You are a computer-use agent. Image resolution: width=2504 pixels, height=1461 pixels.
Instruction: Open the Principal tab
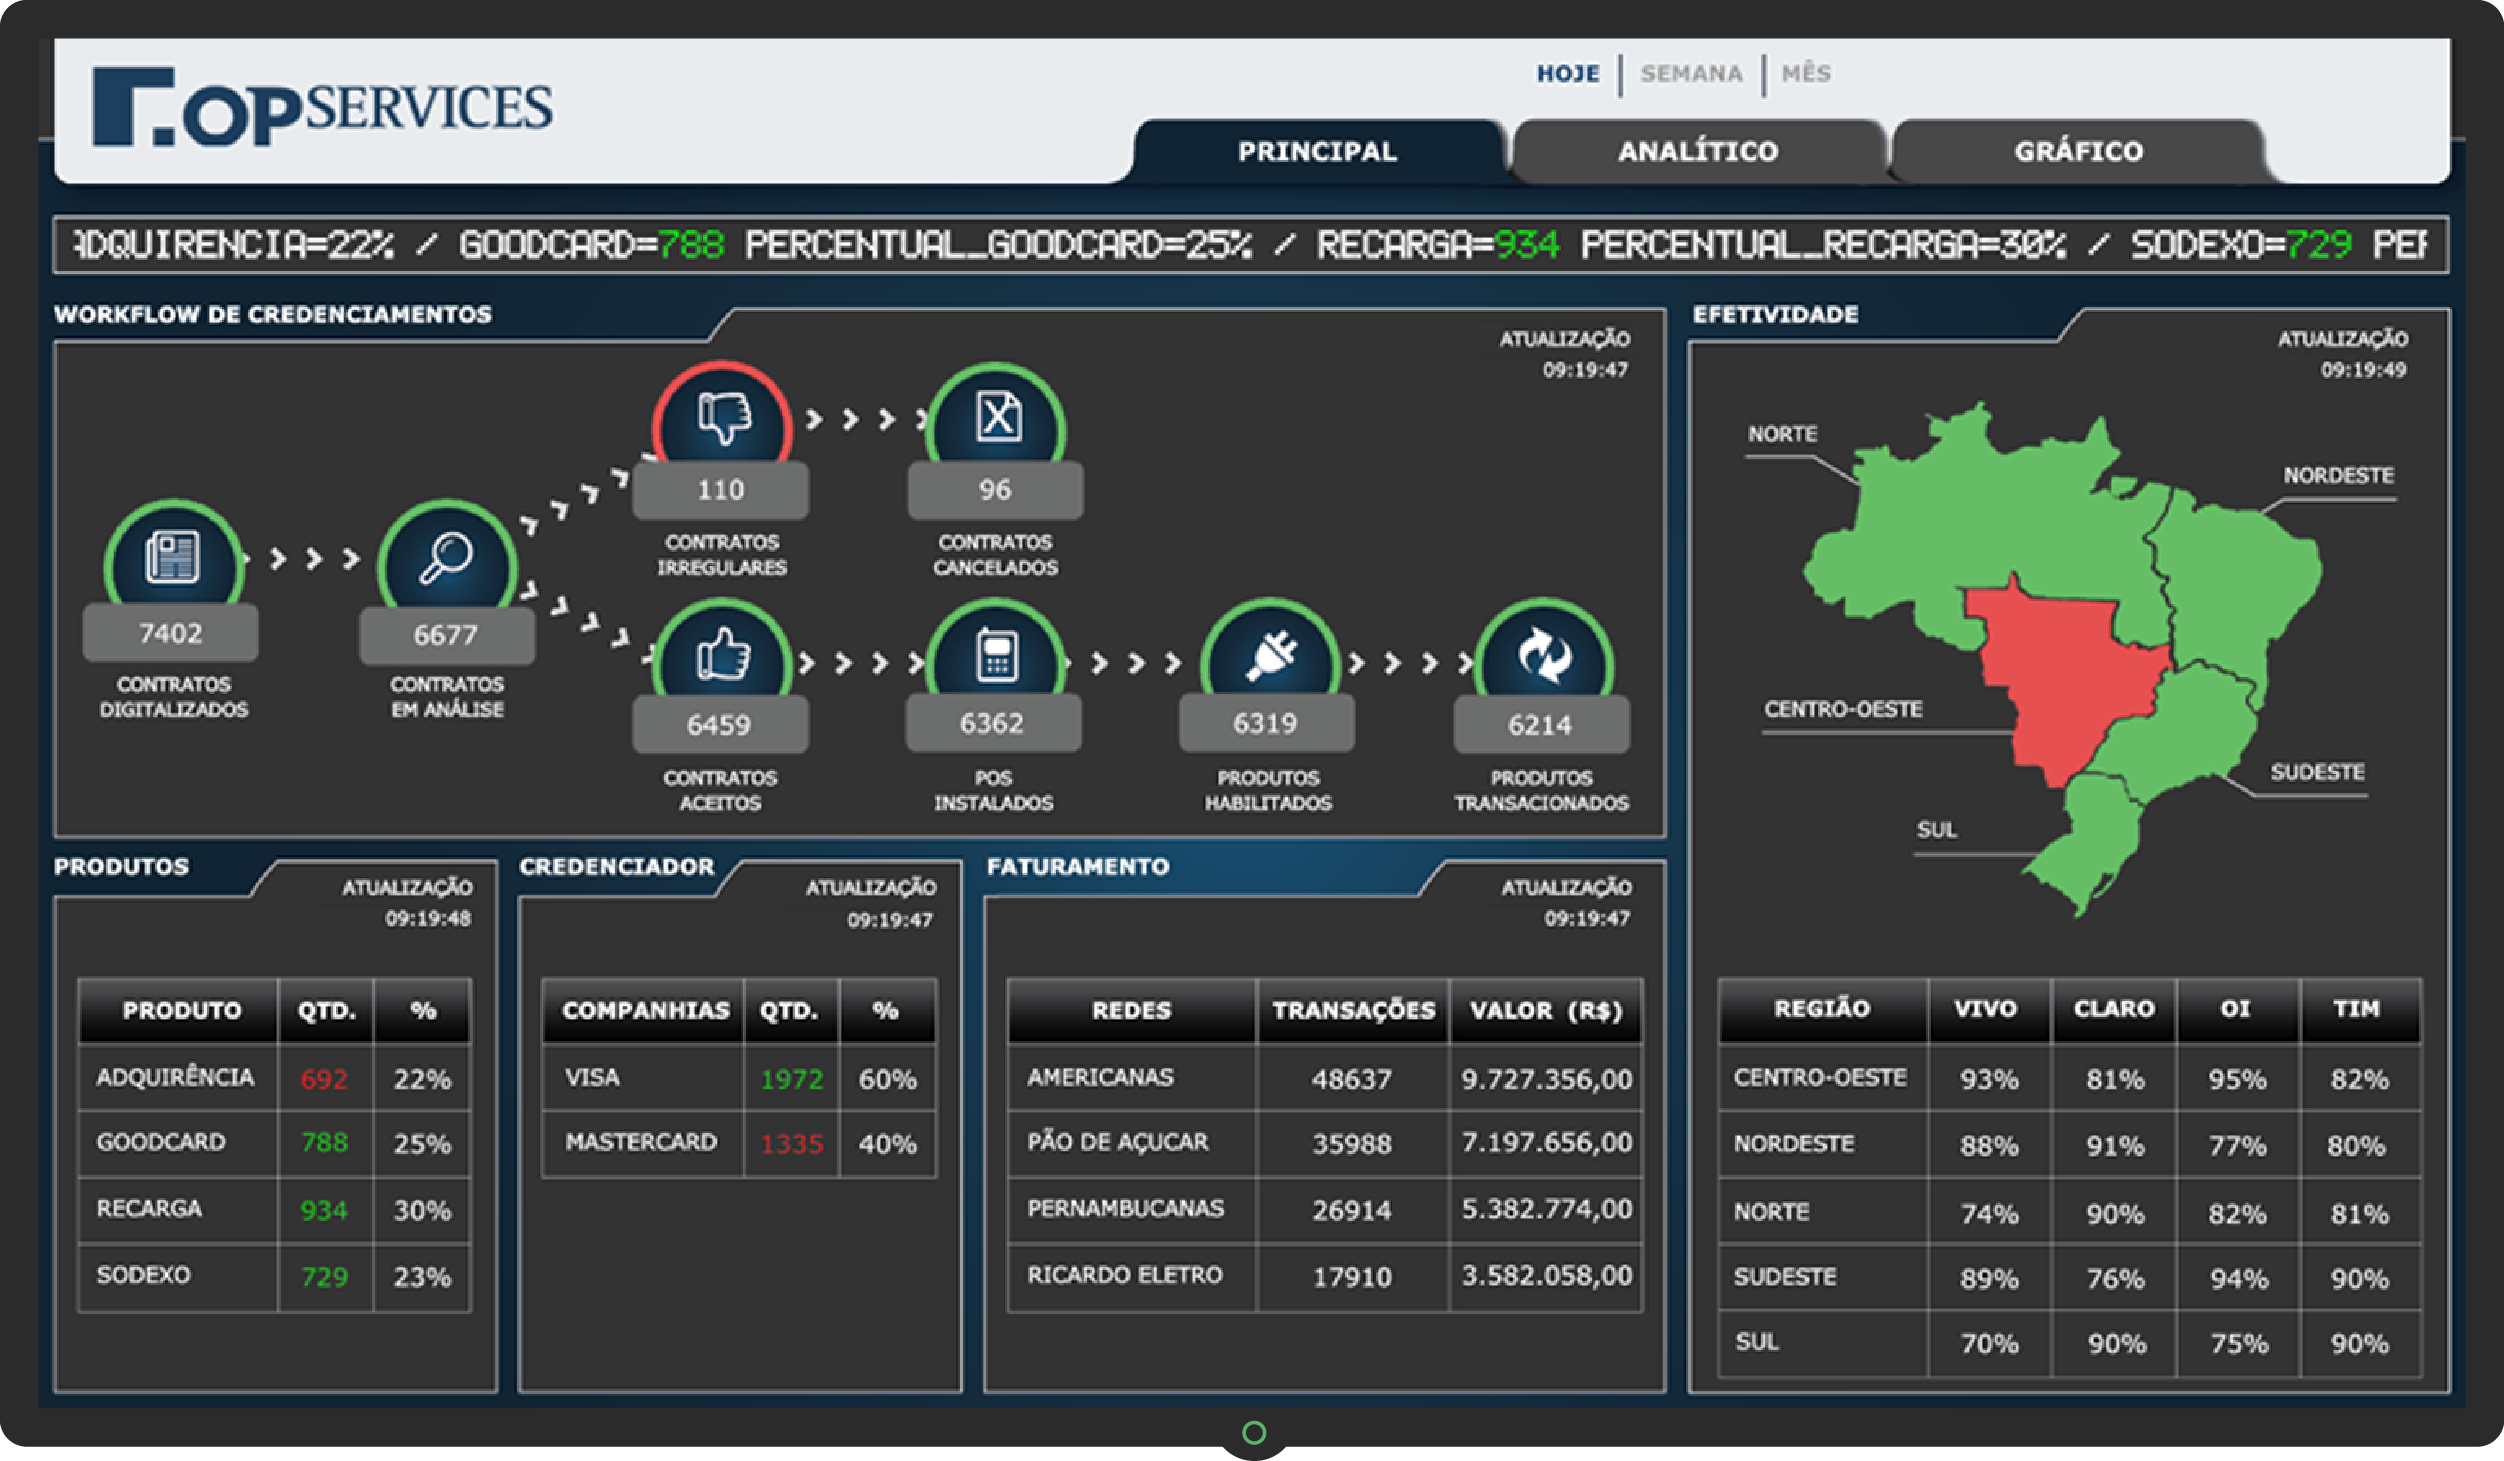click(x=1317, y=151)
